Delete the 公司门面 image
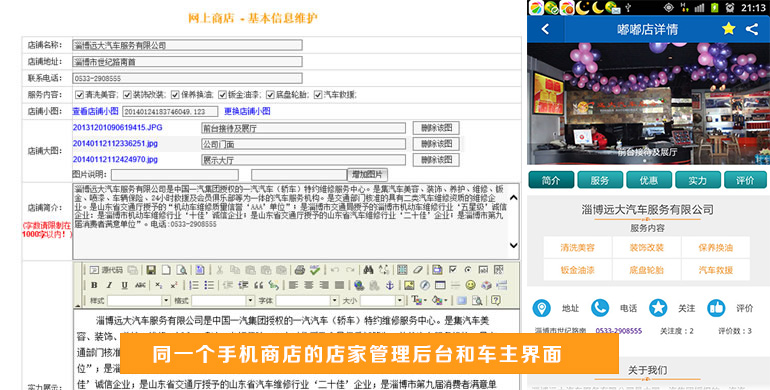 coord(436,144)
